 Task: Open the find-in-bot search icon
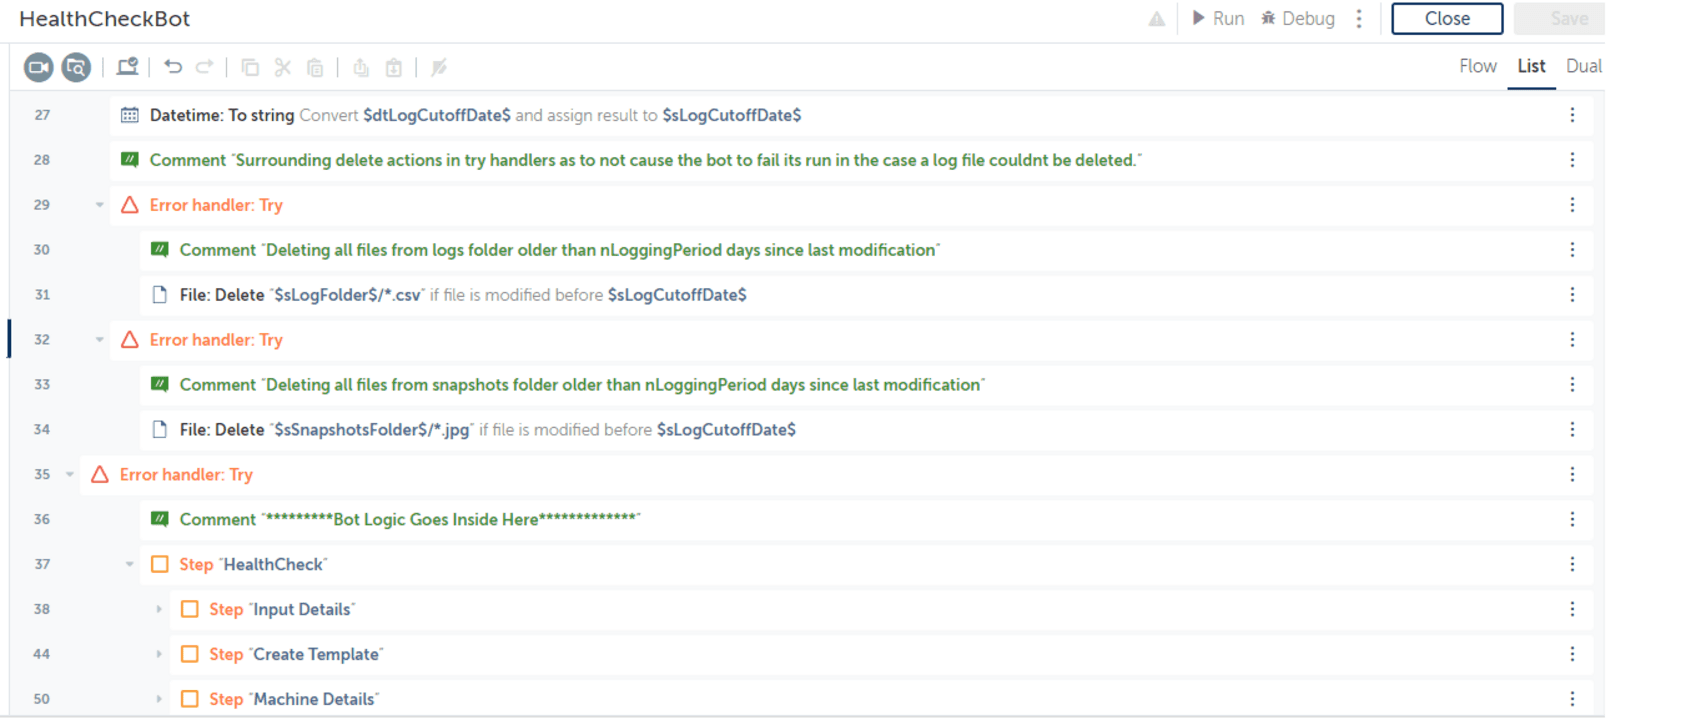(76, 67)
